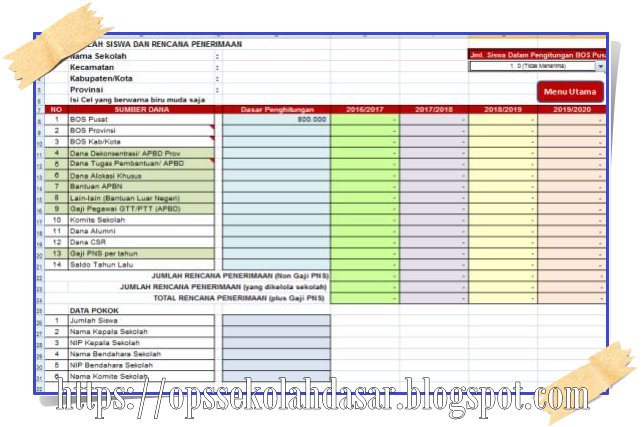
Task: Click the '2019/2020' column header
Action: point(572,109)
